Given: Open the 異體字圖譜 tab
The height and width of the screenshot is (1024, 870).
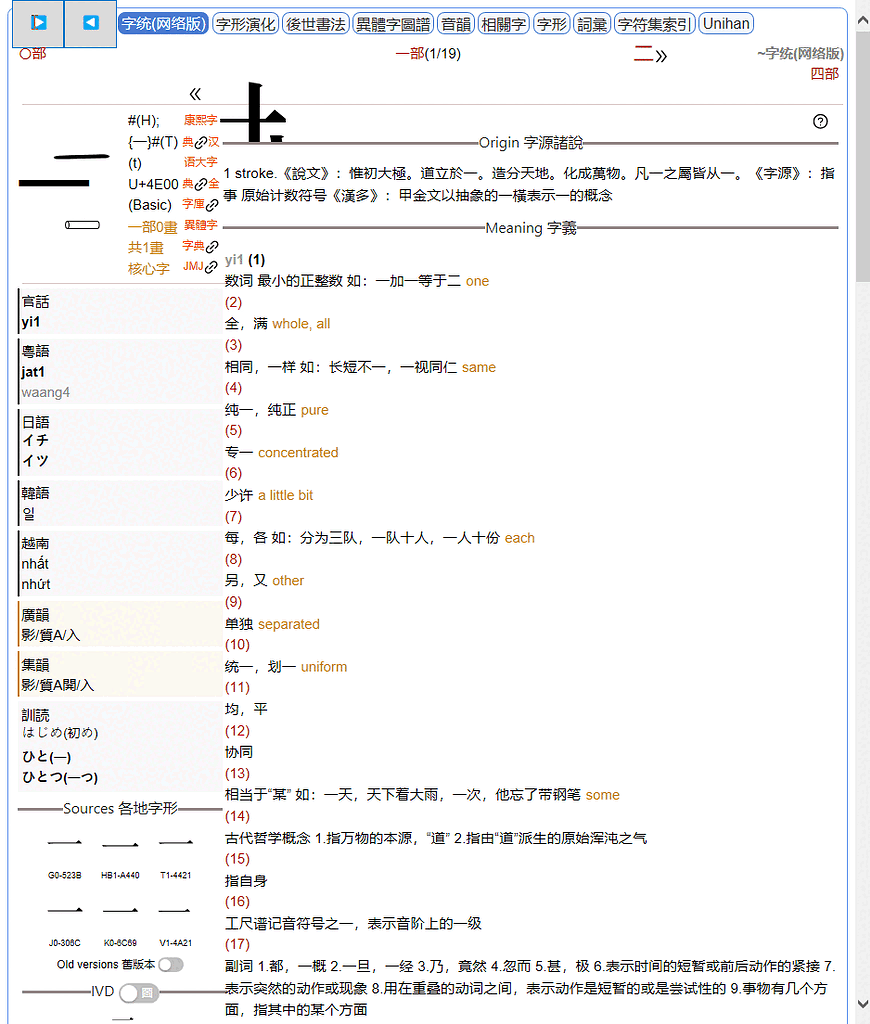Looking at the screenshot, I should [x=393, y=24].
